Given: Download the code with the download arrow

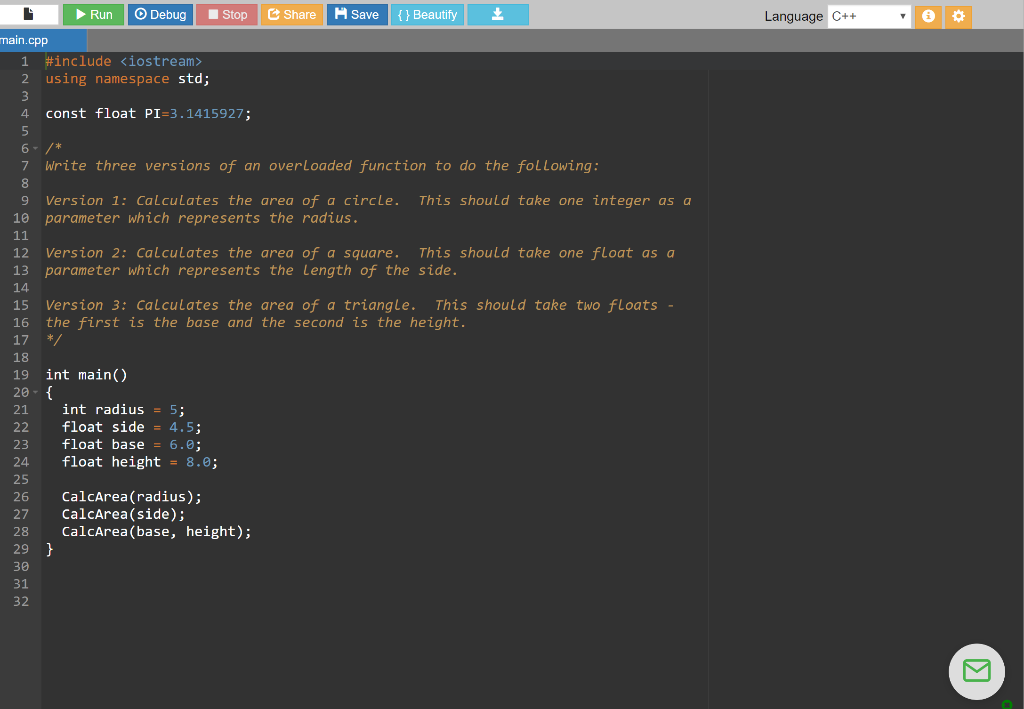Looking at the screenshot, I should [x=497, y=15].
